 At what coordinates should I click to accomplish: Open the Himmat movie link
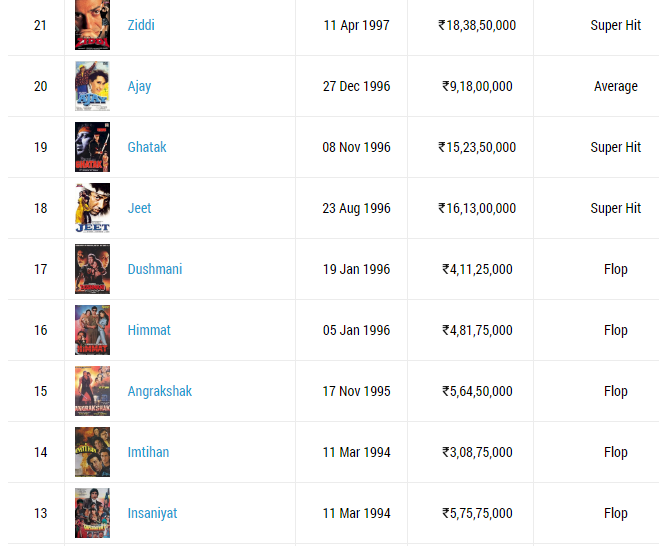149,330
